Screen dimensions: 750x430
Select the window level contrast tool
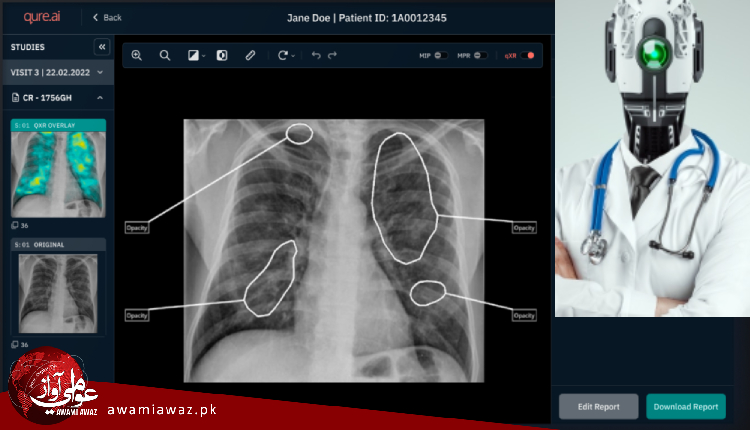click(195, 56)
